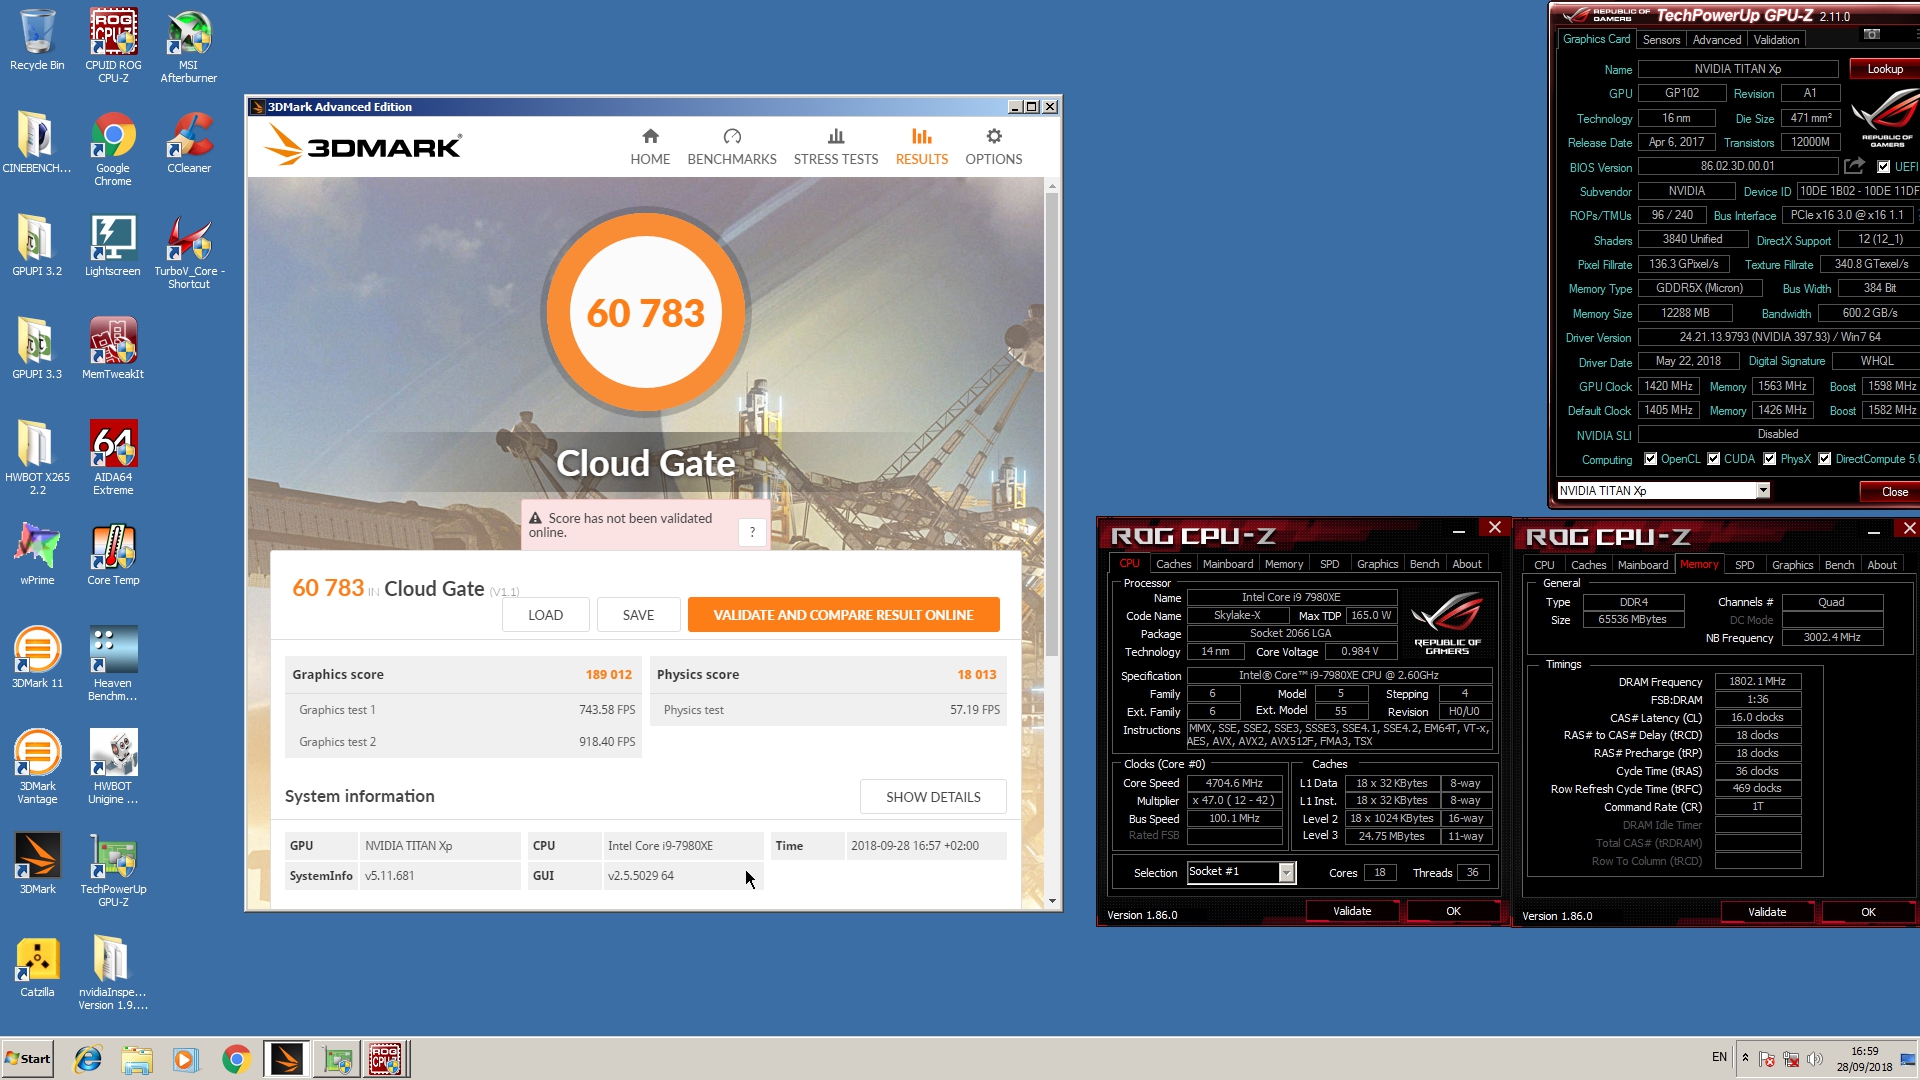Launch MemTweakIt desktop shortcut
Image resolution: width=1920 pixels, height=1080 pixels.
tap(113, 348)
